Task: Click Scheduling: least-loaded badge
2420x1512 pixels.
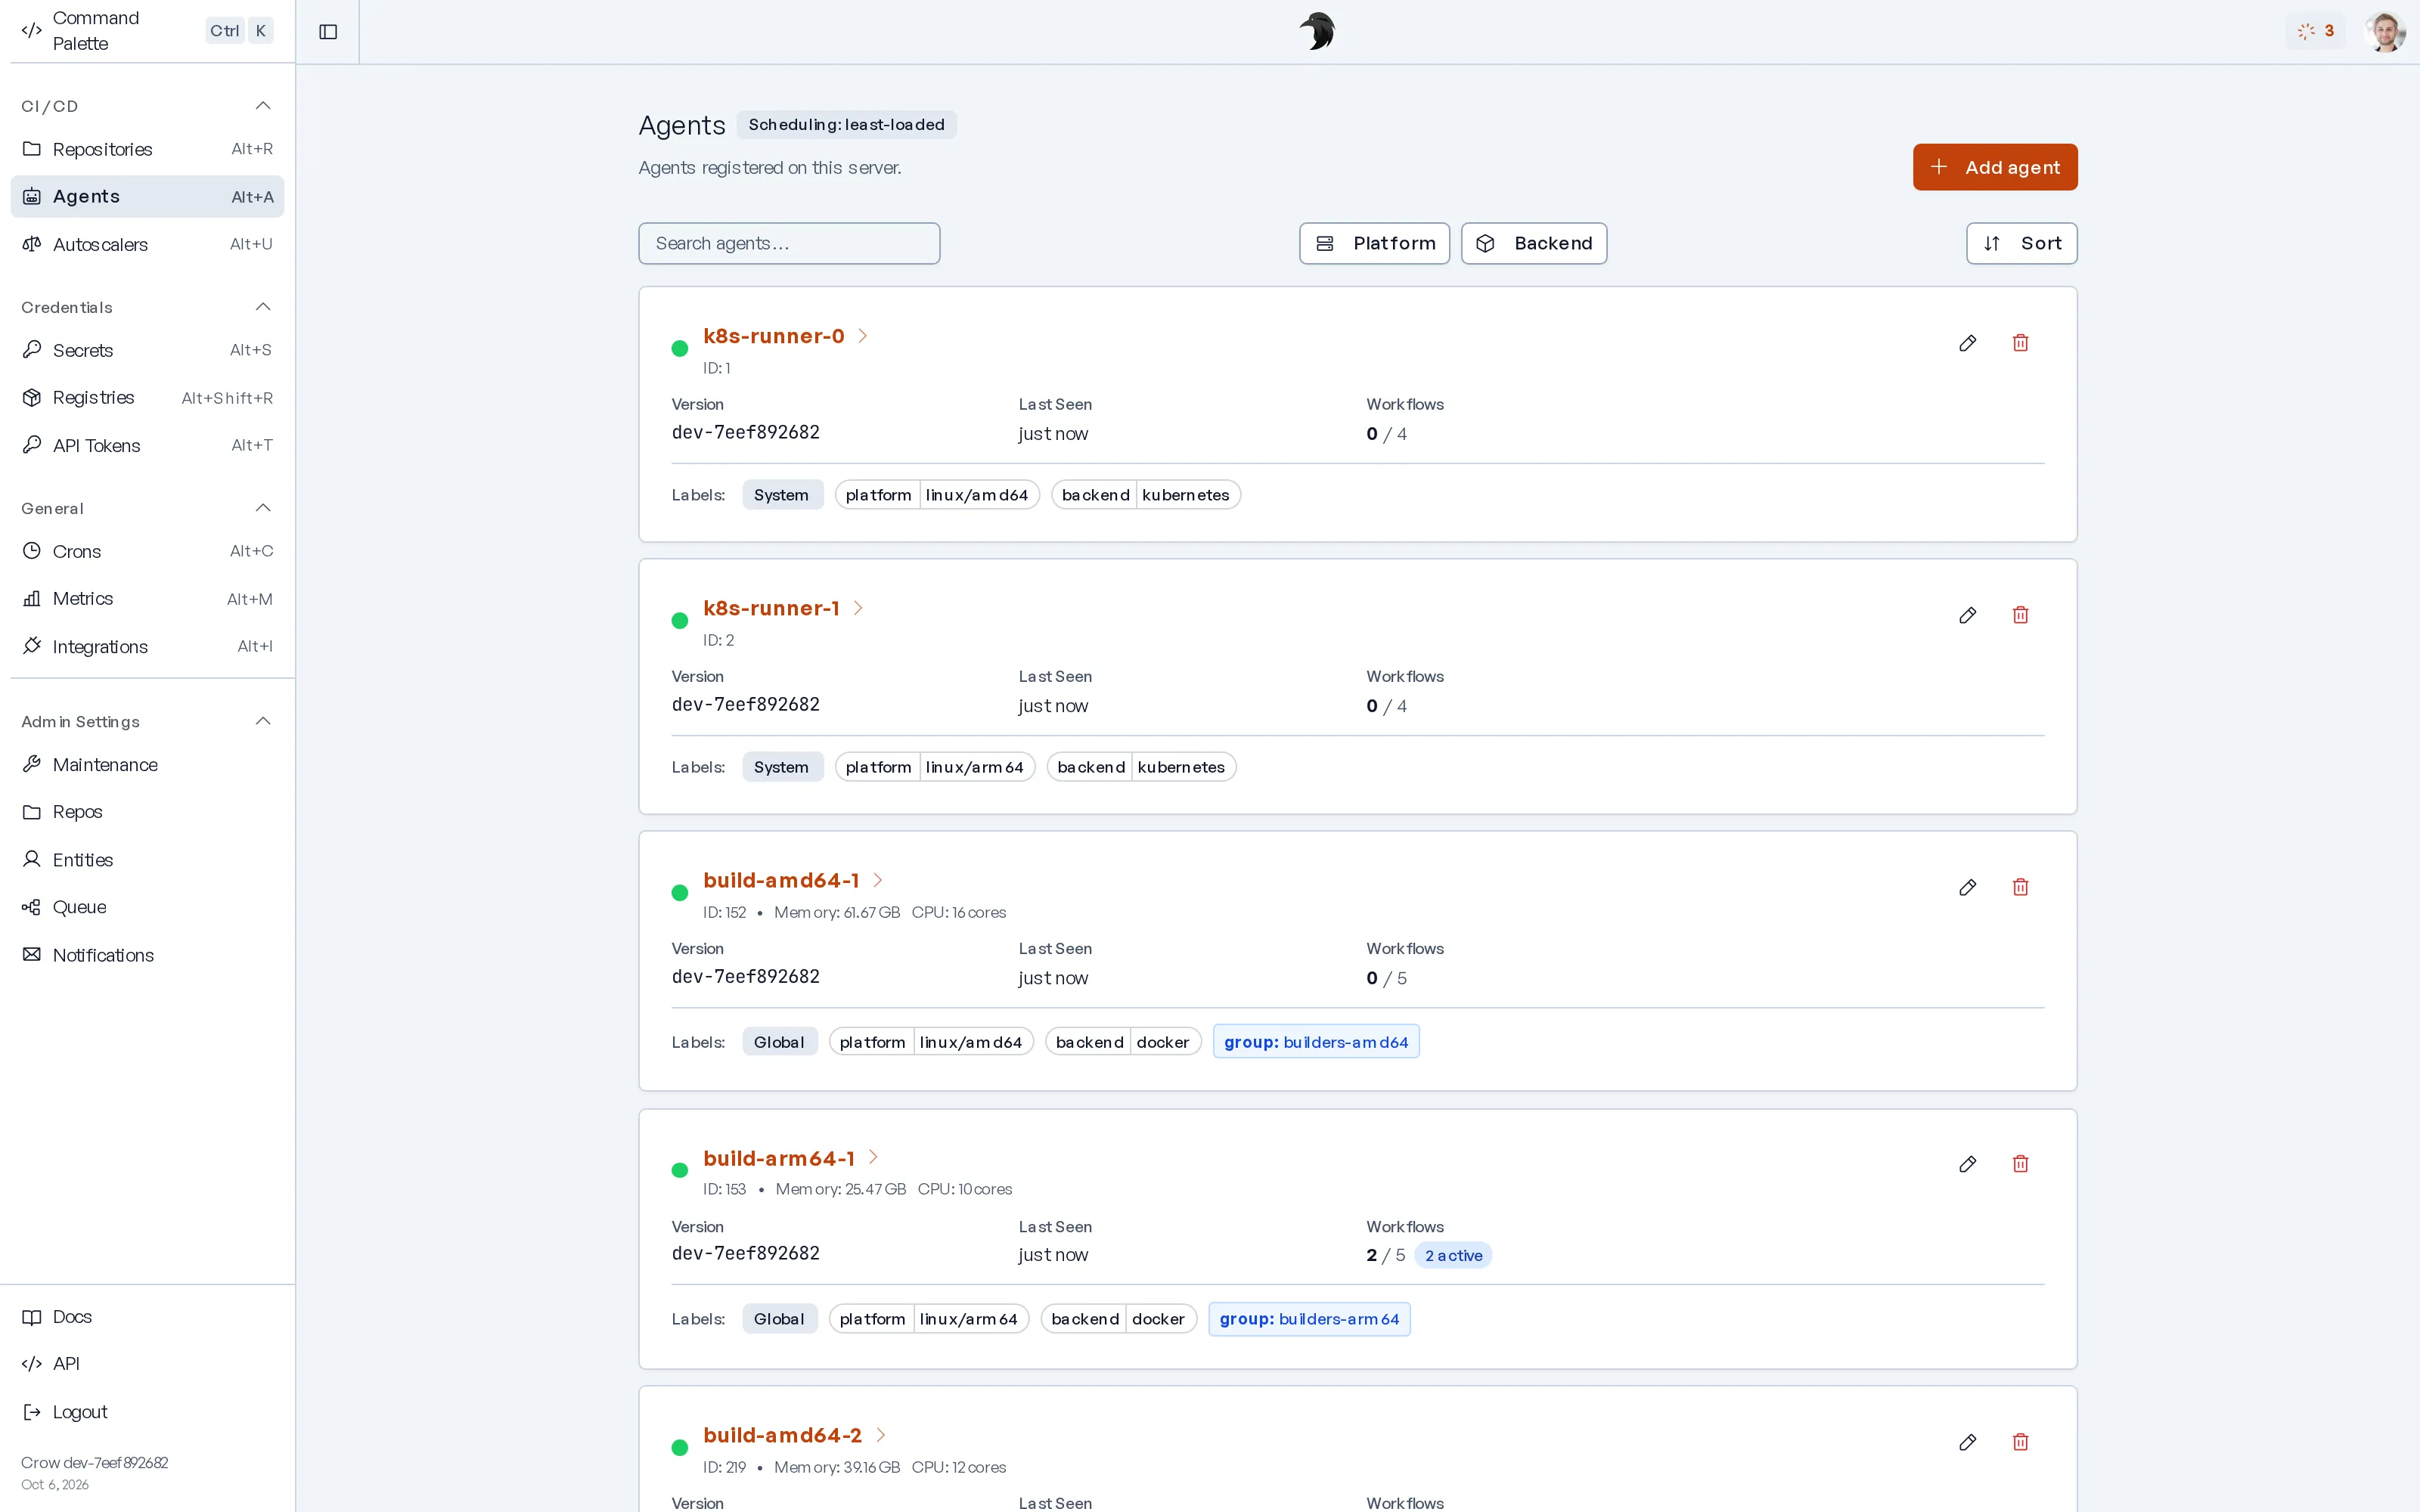Action: (846, 125)
